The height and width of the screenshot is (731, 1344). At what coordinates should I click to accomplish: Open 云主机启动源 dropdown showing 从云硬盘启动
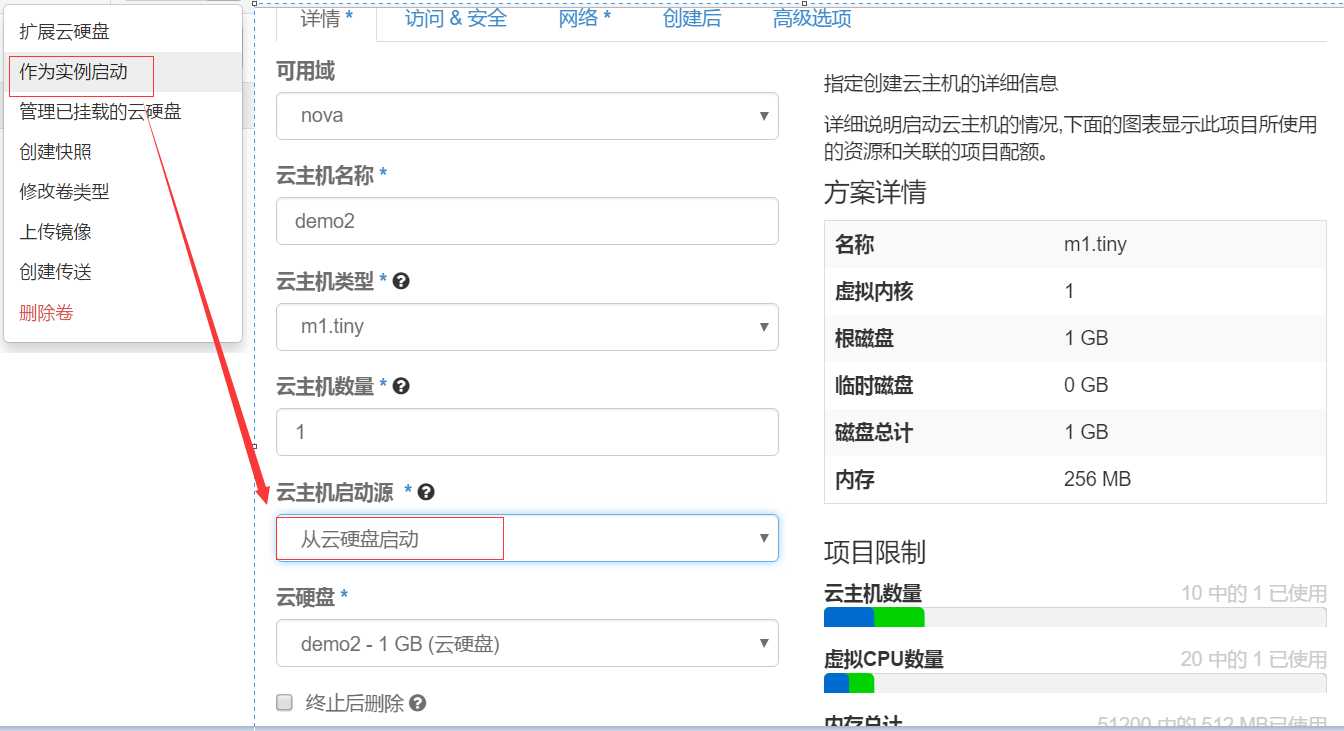click(527, 538)
